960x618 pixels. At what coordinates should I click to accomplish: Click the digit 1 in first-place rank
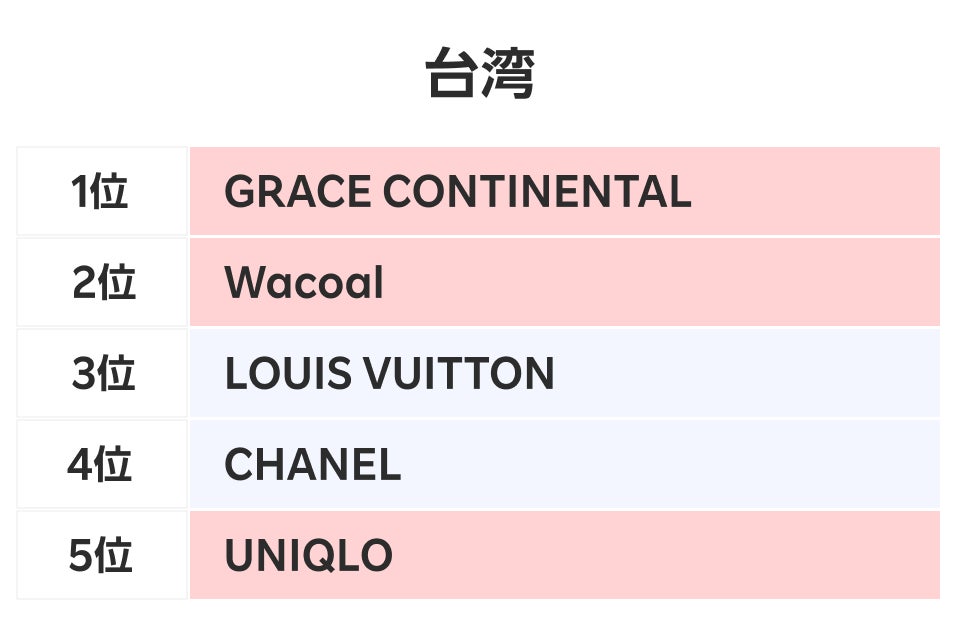tap(80, 192)
